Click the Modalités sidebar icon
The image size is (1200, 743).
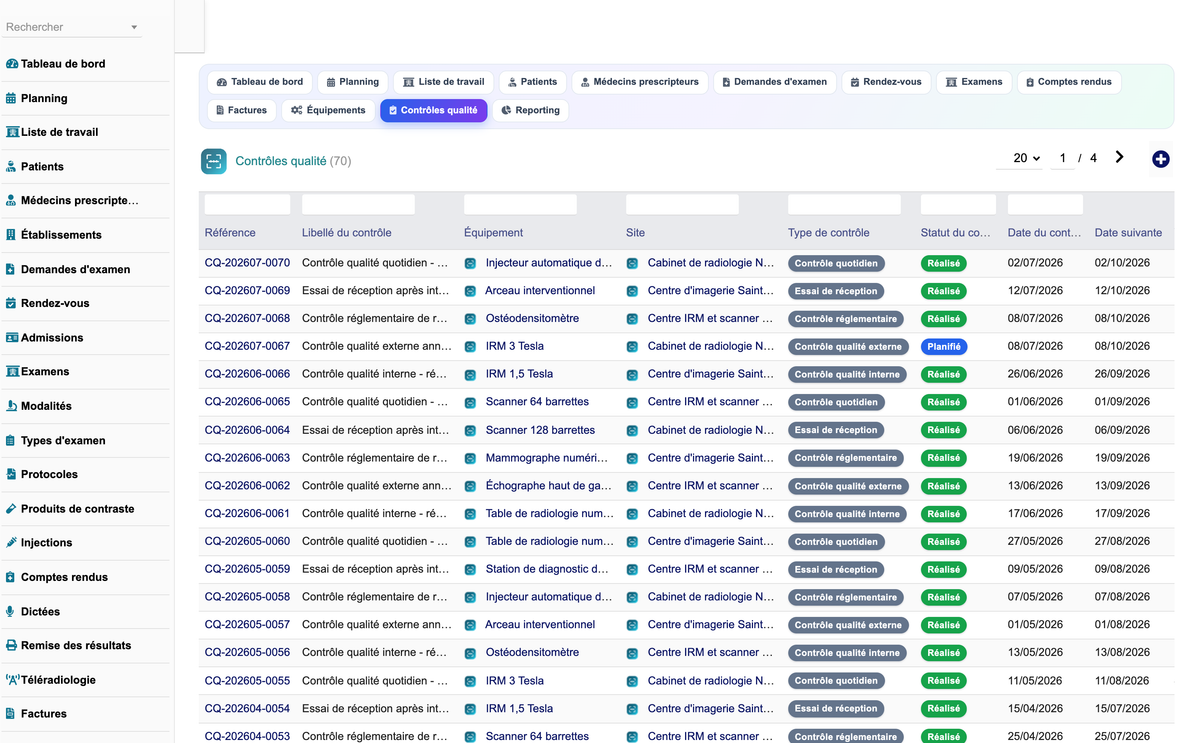tap(12, 406)
